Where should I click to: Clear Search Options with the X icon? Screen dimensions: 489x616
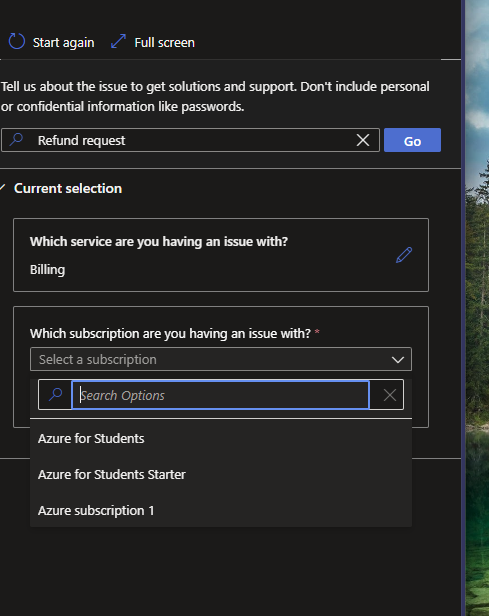coord(390,395)
